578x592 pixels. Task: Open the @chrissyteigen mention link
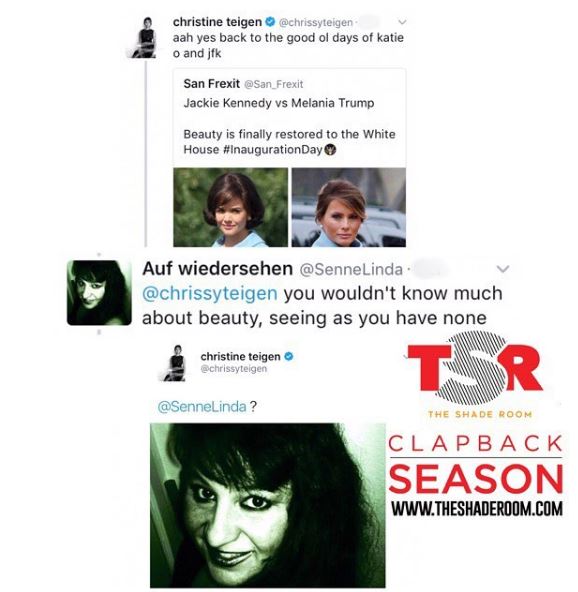[x=210, y=294]
